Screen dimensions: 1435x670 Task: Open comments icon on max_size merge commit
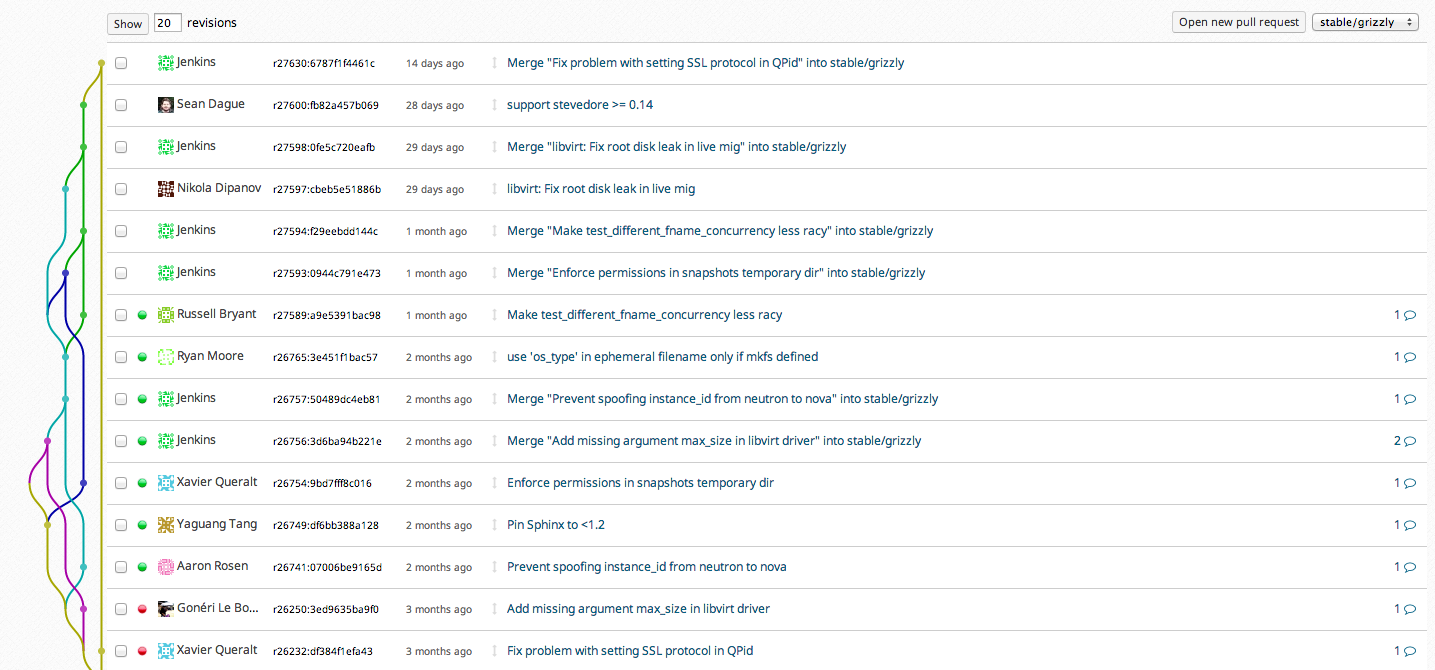pos(1410,441)
